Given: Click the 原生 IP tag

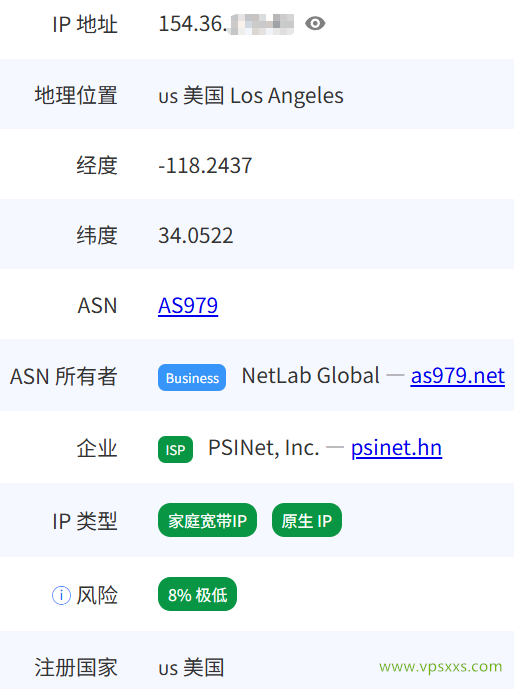Looking at the screenshot, I should click(x=307, y=520).
